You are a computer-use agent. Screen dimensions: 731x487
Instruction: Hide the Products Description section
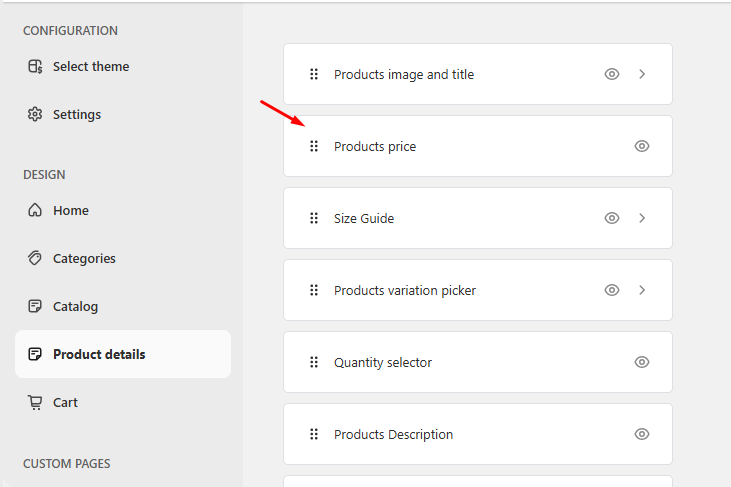click(642, 434)
